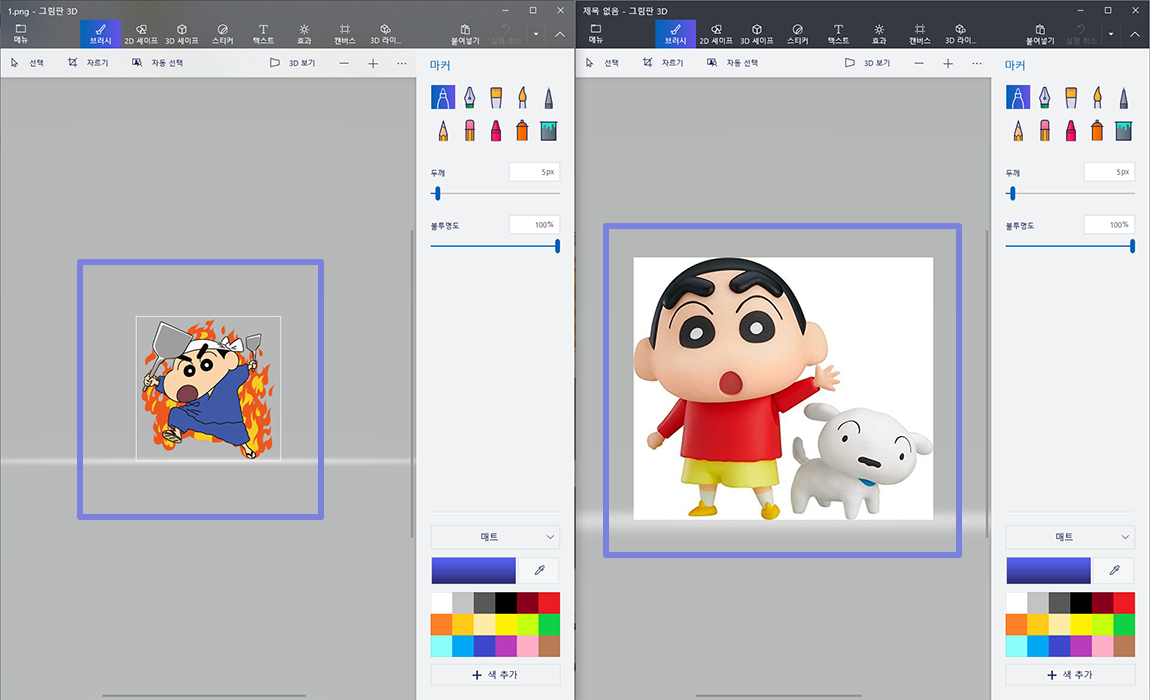Zoom in the left window canvas
1150x700 pixels.
click(x=373, y=63)
